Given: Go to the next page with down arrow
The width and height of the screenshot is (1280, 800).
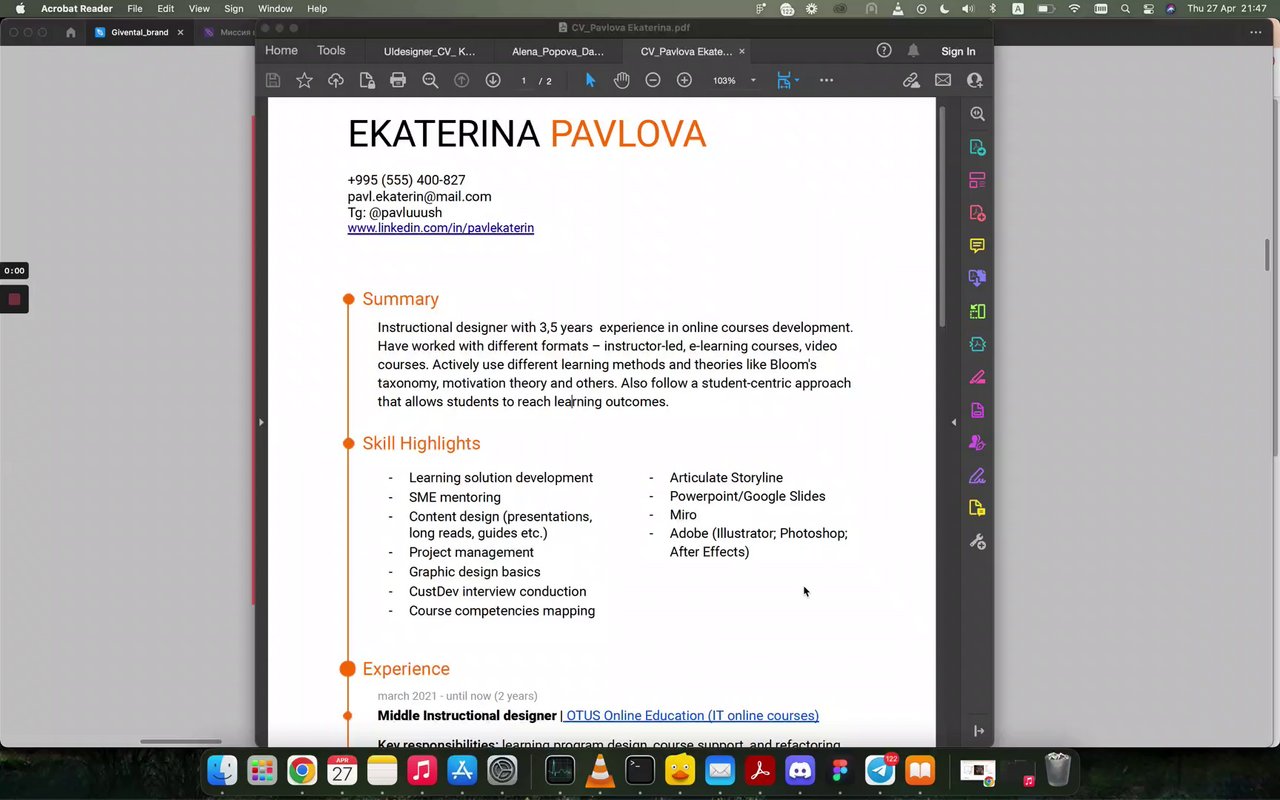Looking at the screenshot, I should click(493, 80).
